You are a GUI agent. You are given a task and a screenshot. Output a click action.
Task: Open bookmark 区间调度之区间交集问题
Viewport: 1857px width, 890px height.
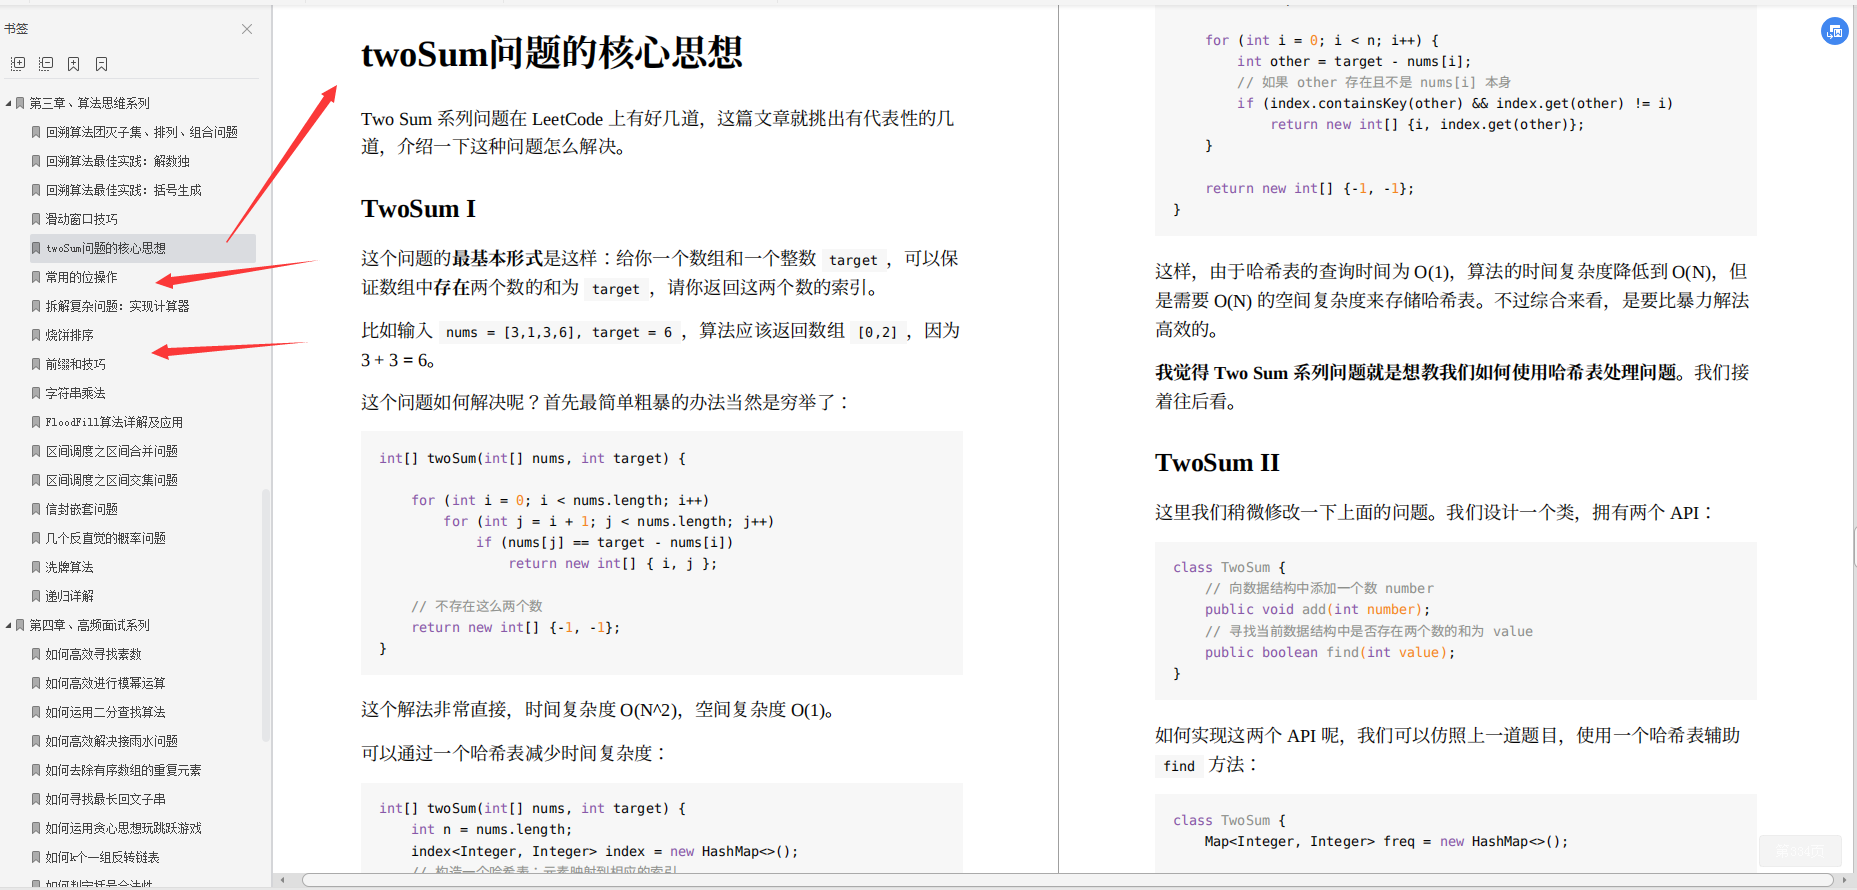click(111, 480)
